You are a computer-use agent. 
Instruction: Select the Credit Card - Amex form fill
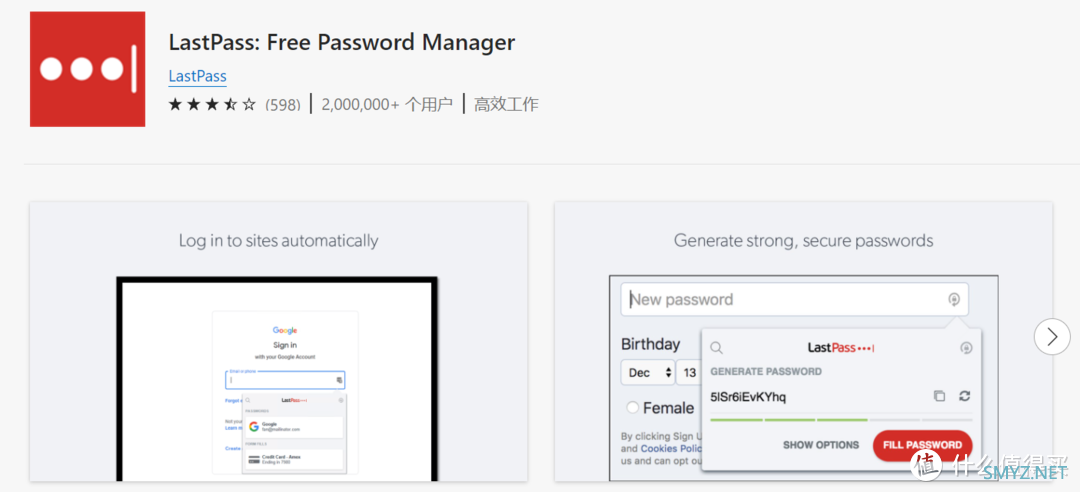click(x=295, y=459)
